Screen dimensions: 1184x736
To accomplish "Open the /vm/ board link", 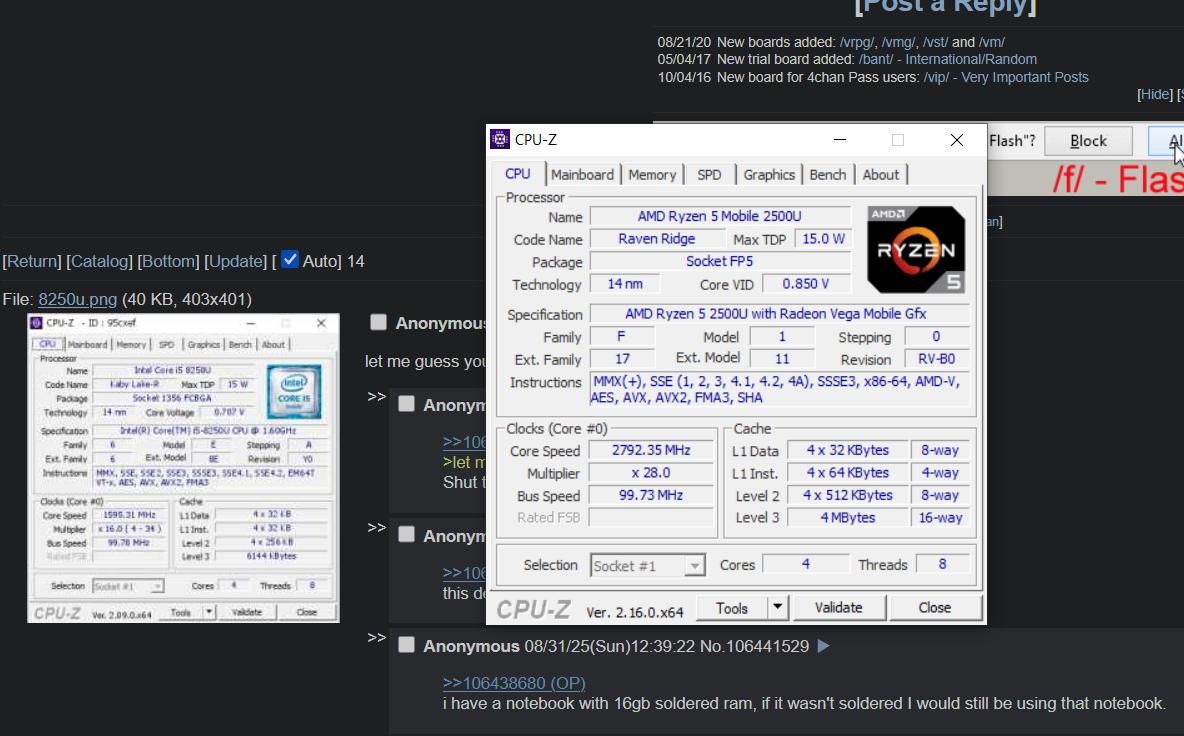I will (991, 42).
